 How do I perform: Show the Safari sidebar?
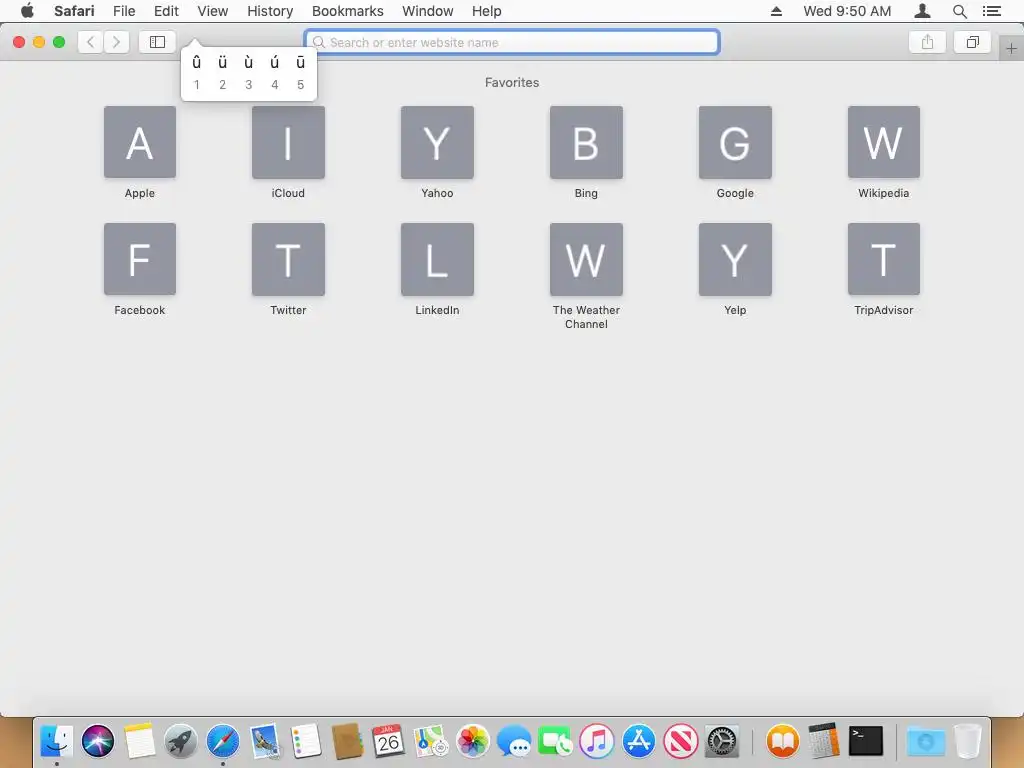tap(157, 42)
